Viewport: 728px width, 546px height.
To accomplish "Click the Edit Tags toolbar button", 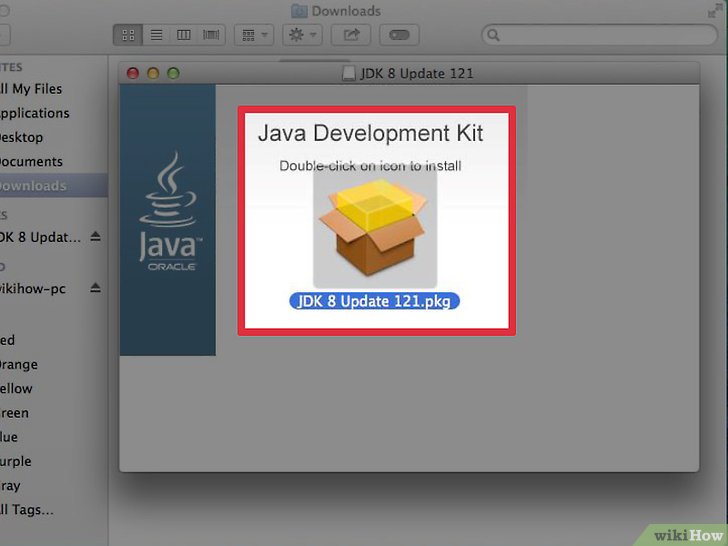I will (x=399, y=35).
